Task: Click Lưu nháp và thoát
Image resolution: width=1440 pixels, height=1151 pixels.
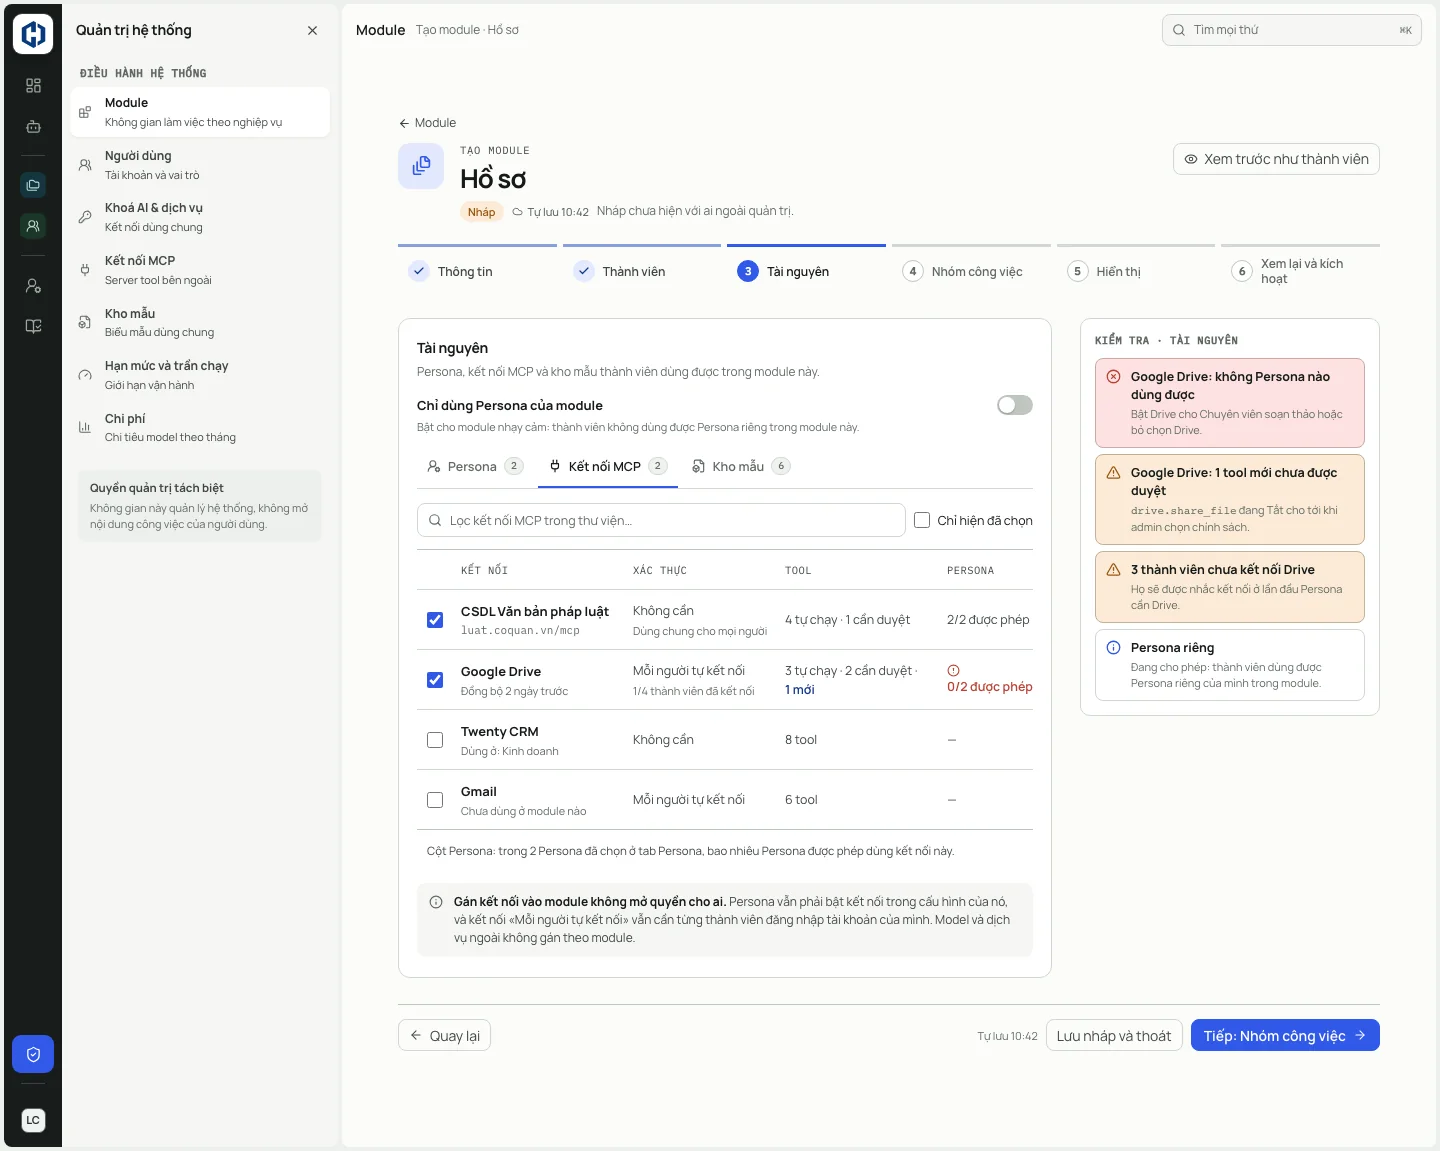Action: pyautogui.click(x=1114, y=1036)
